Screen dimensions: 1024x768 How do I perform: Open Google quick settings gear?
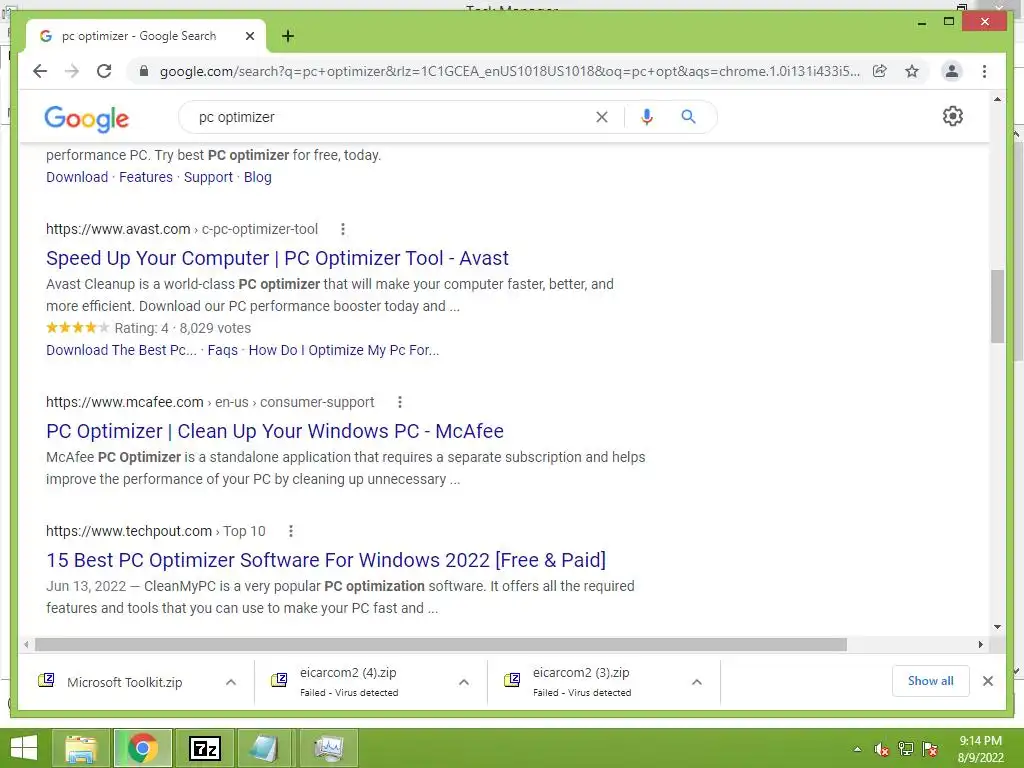952,116
